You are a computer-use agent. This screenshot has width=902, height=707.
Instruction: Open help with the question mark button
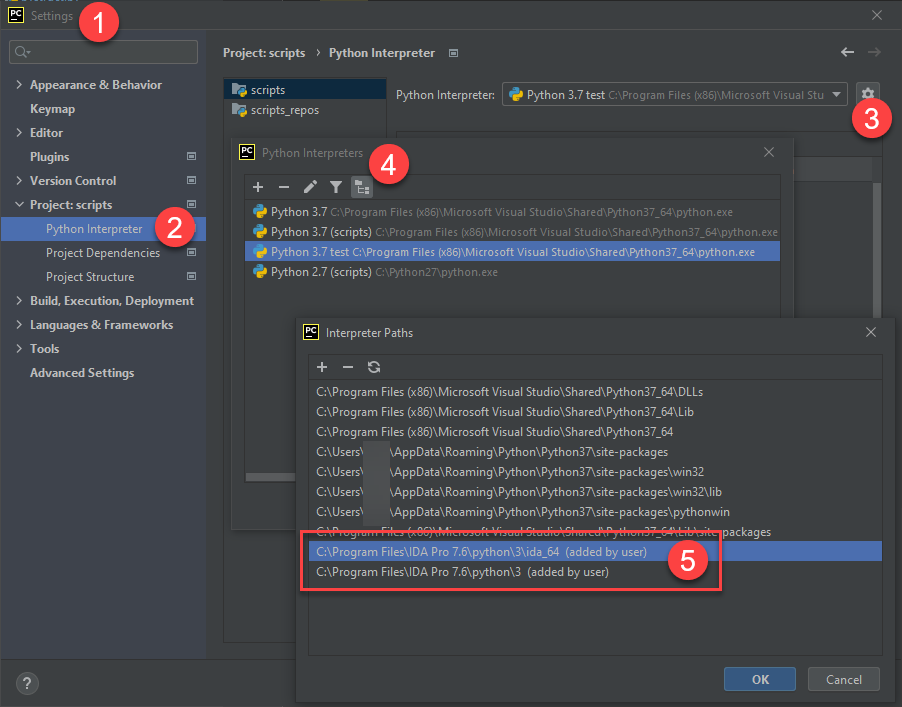pos(27,683)
